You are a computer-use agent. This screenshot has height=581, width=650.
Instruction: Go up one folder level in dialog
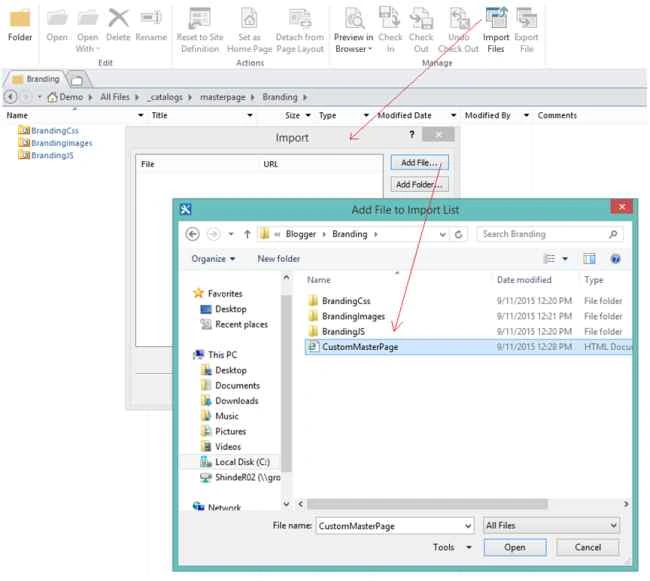[x=247, y=235]
